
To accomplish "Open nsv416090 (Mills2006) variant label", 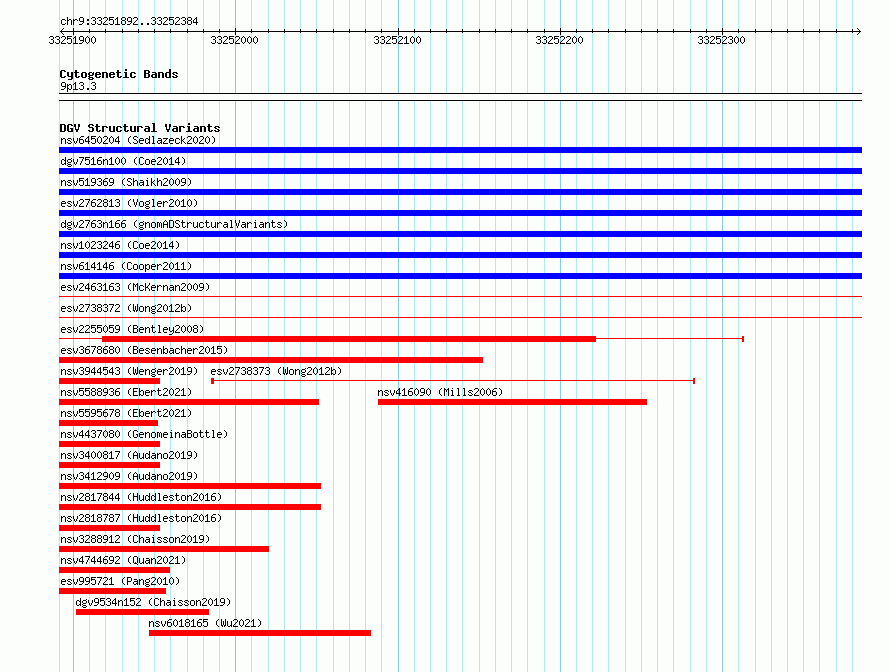I will tap(440, 392).
